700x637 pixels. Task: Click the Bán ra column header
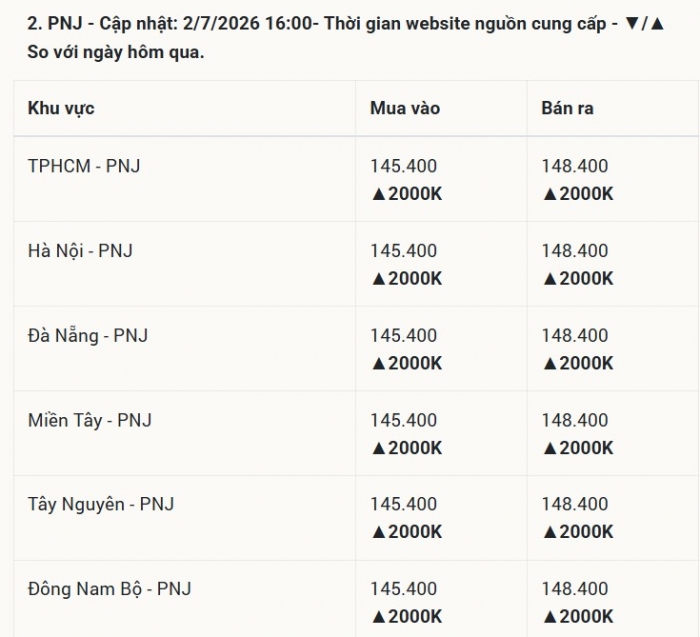567,108
